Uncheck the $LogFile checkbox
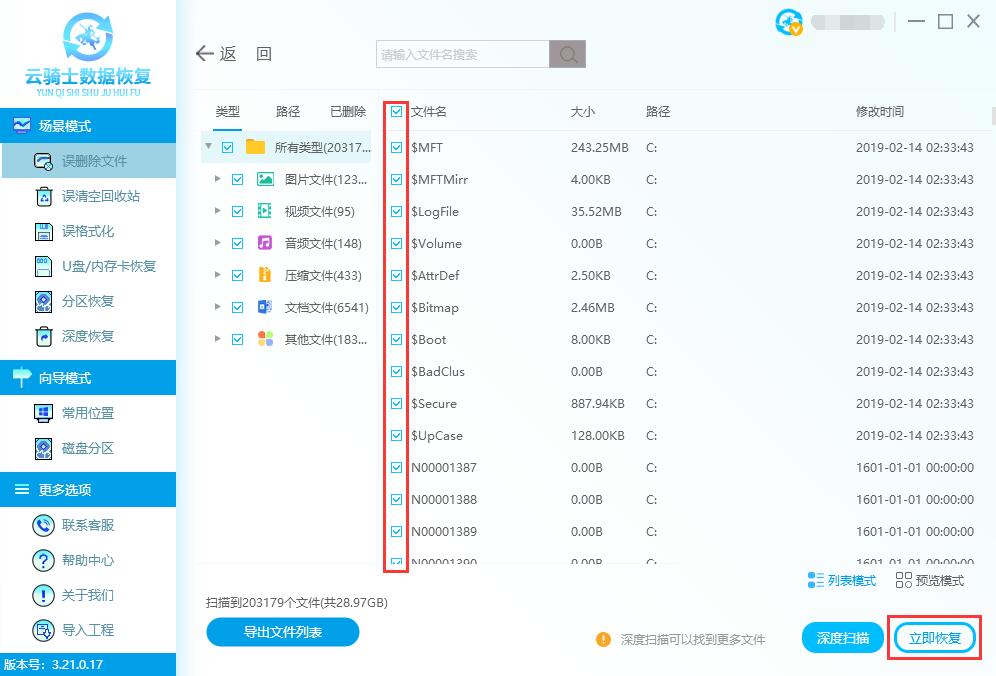This screenshot has width=996, height=676. click(396, 212)
